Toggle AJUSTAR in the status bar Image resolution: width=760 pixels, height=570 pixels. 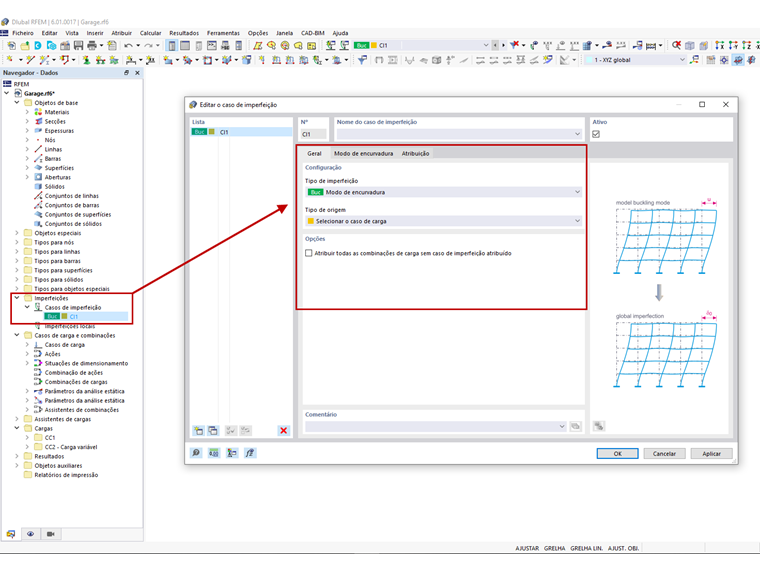[527, 548]
